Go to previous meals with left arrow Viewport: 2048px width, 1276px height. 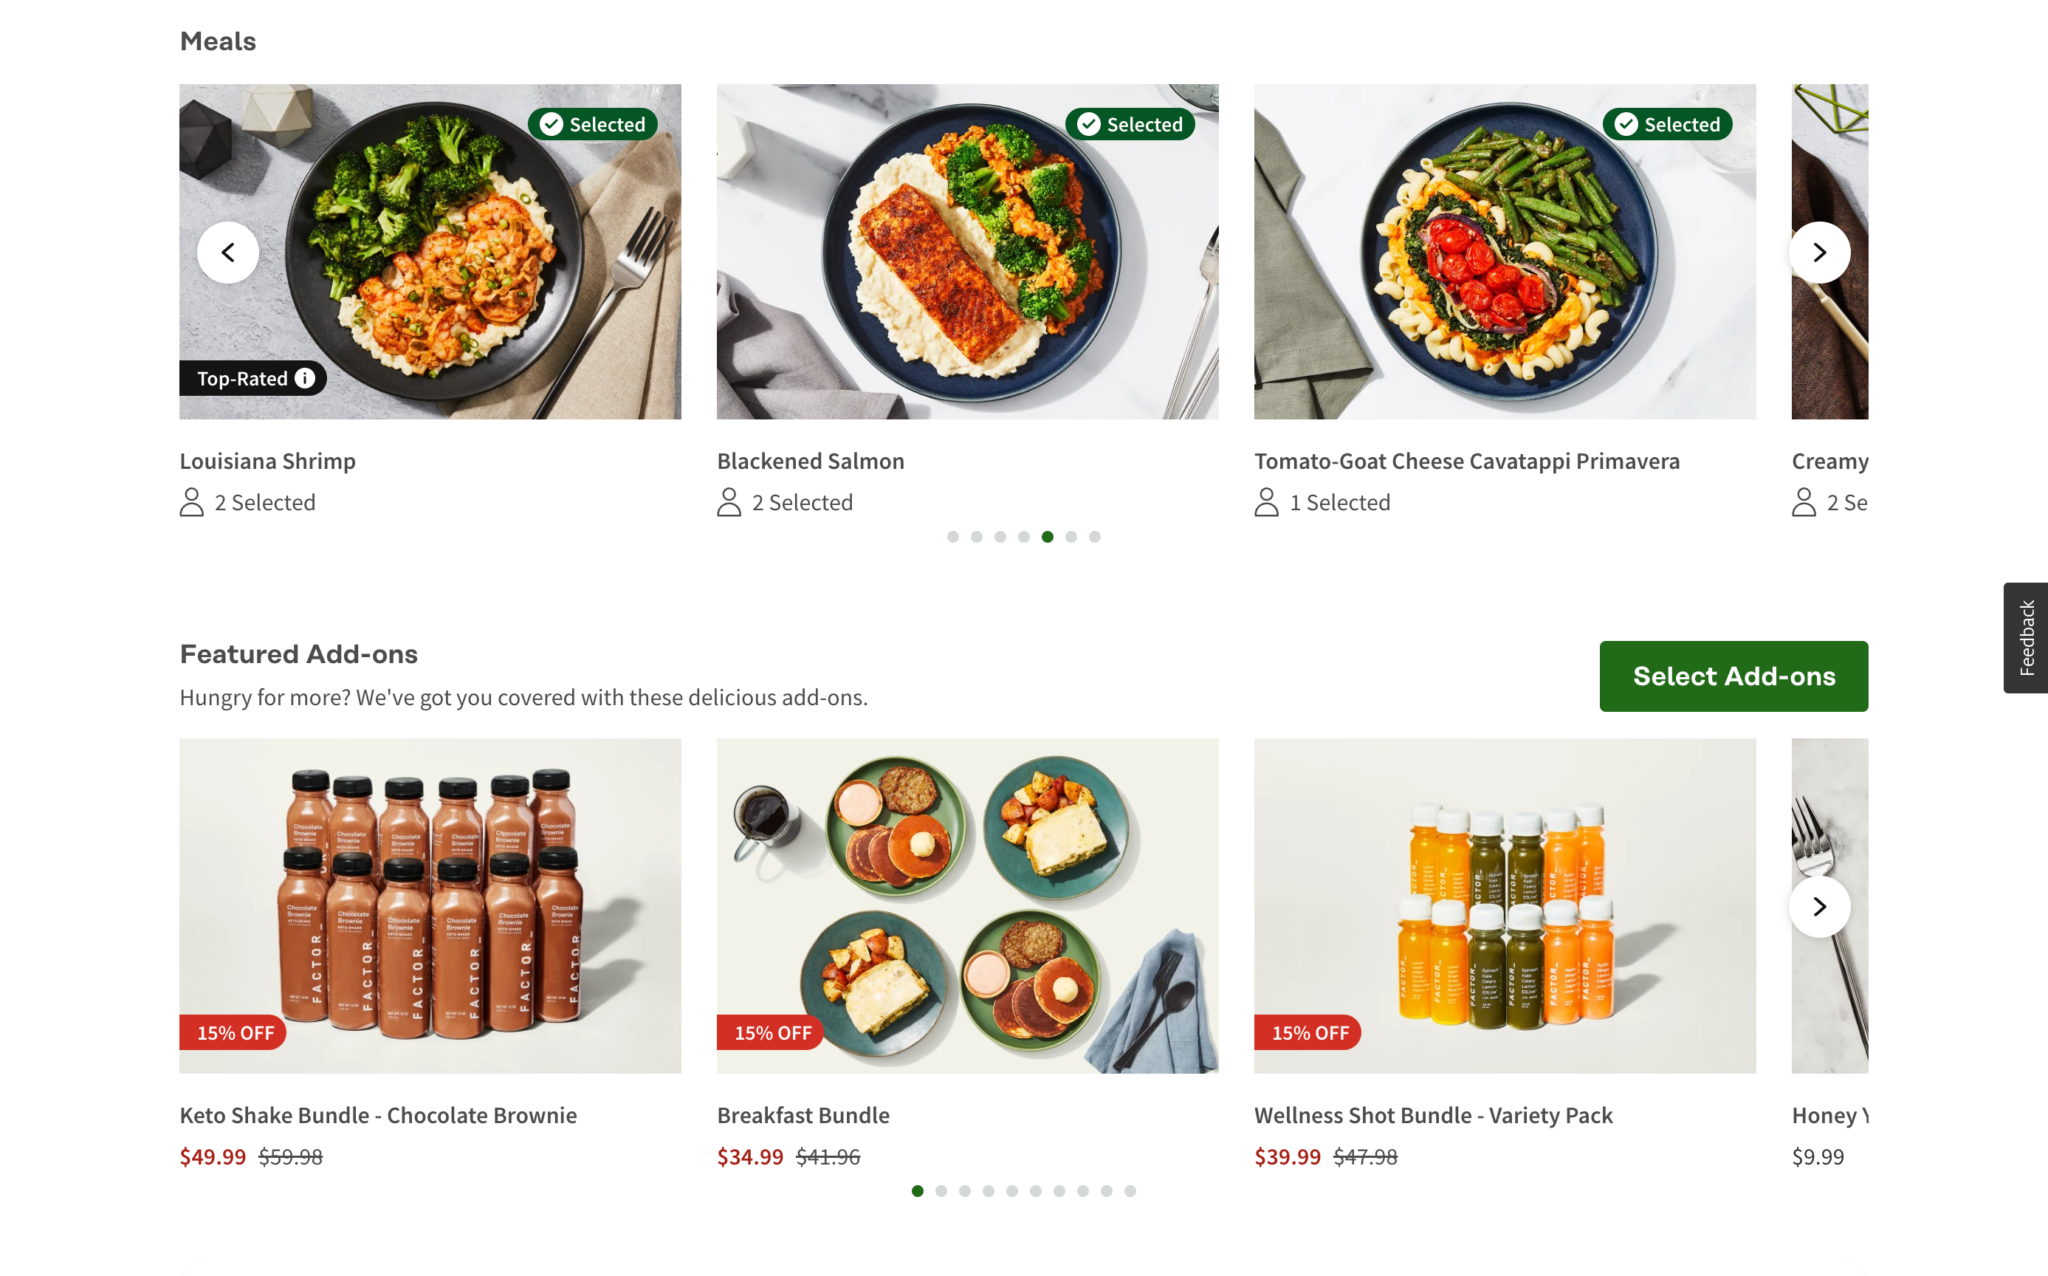(228, 253)
